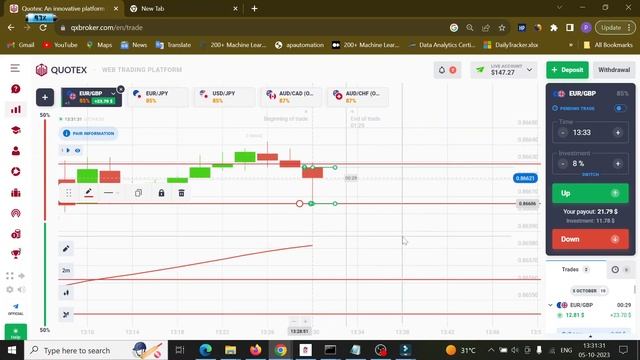Open the pie chart analytics sidebar icon
This screenshot has height=360, width=640.
click(x=16, y=171)
